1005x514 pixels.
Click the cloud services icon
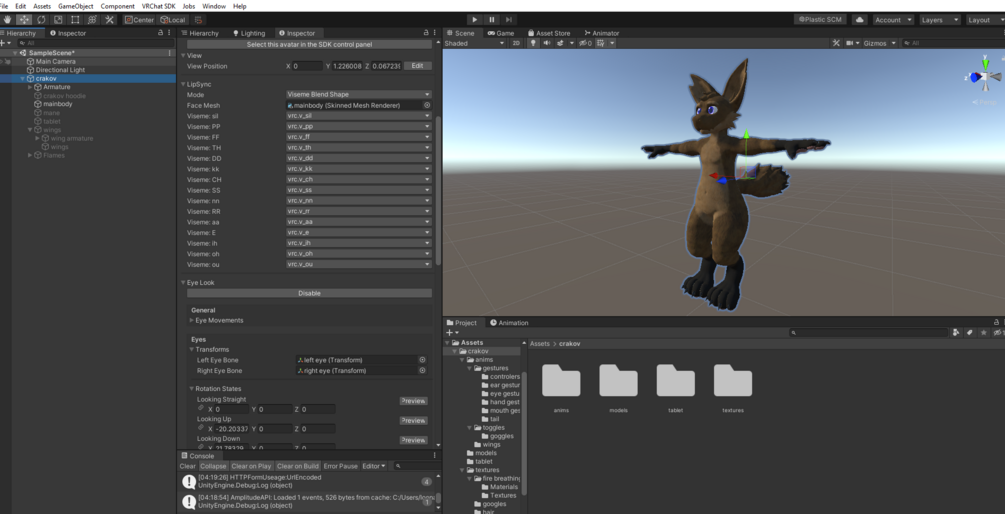pyautogui.click(x=860, y=20)
